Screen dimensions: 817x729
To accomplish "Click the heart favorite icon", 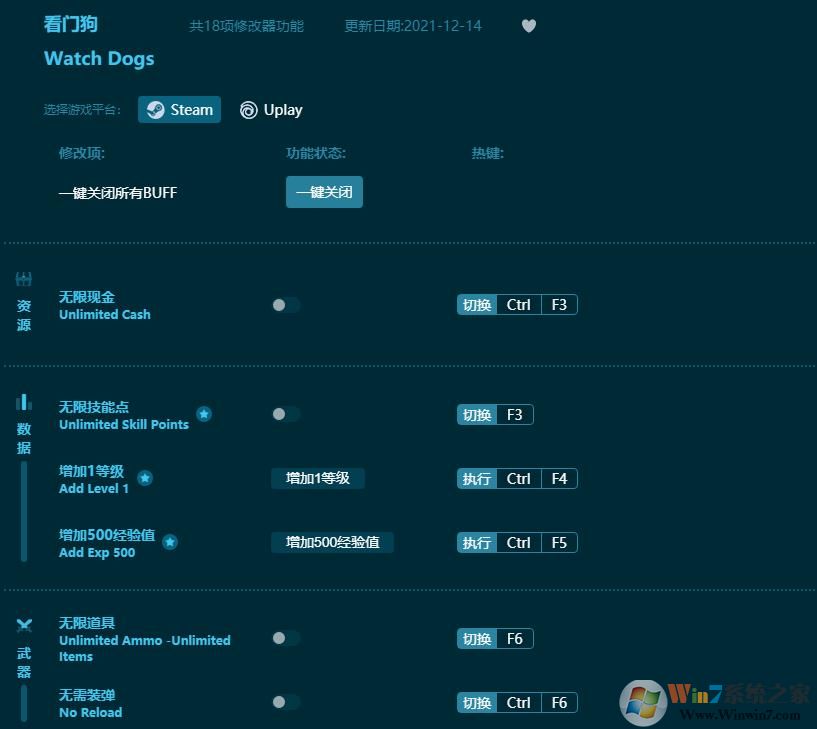I will (x=529, y=26).
